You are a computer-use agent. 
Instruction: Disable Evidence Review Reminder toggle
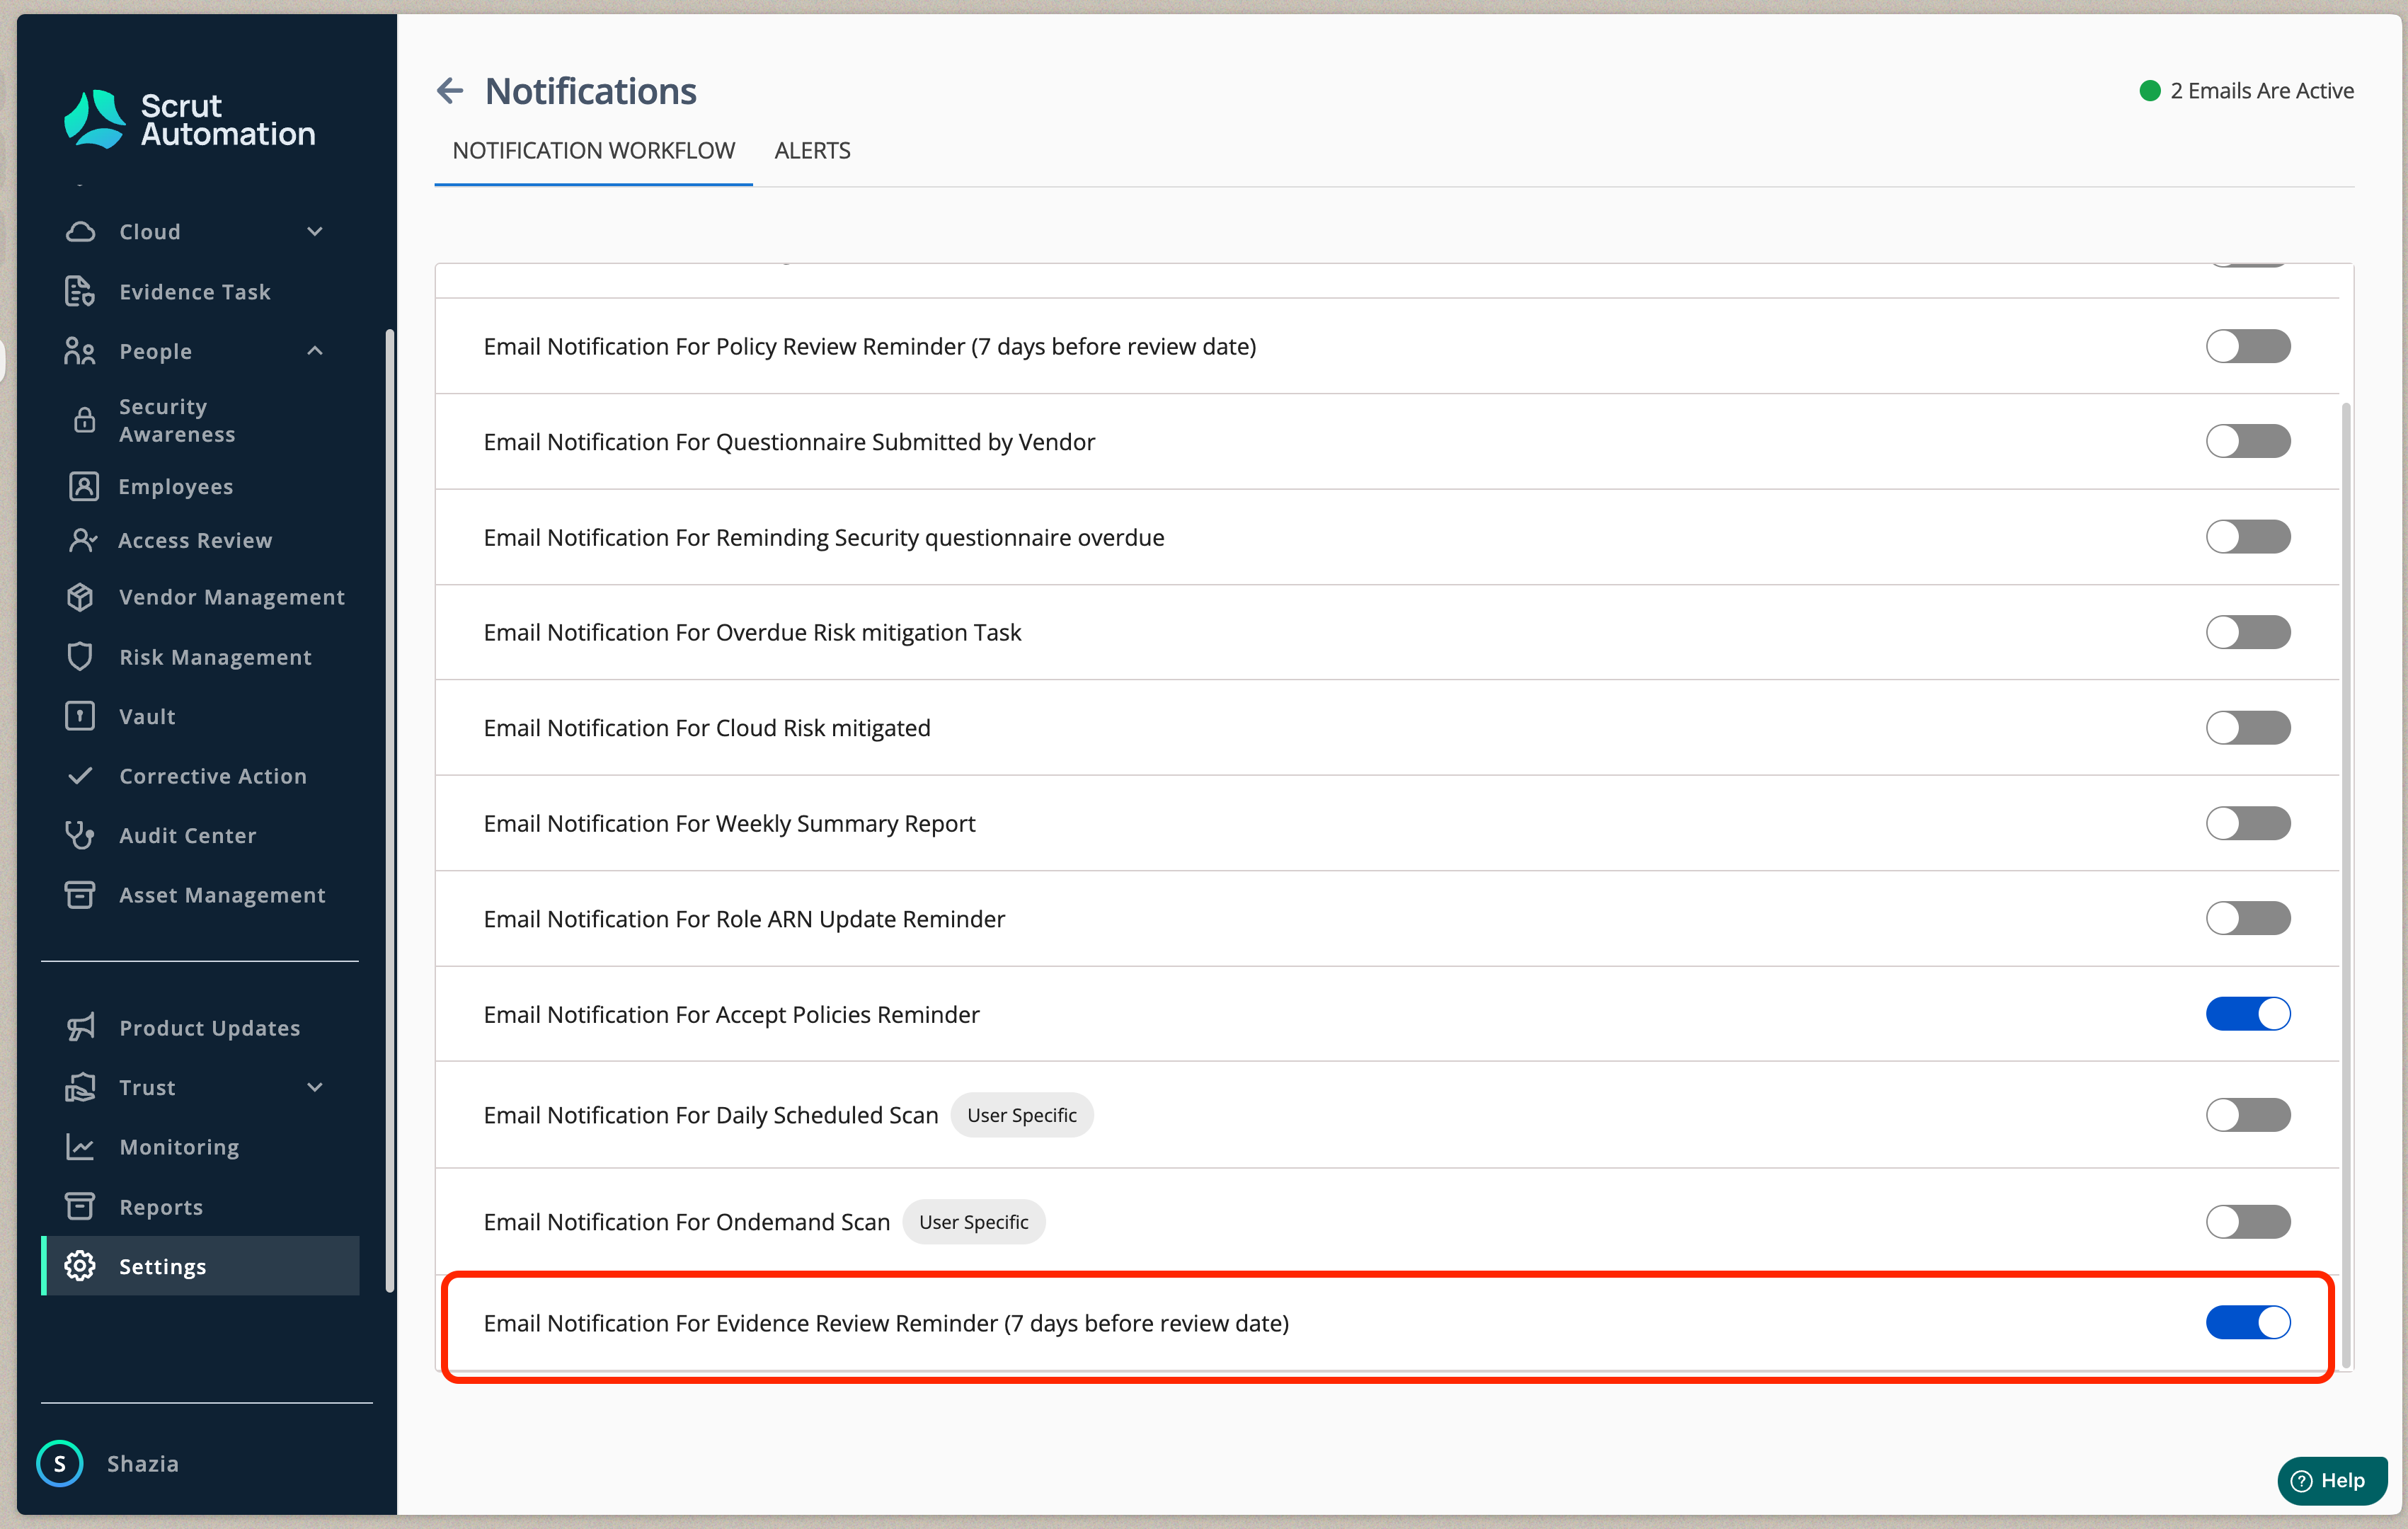(2248, 1323)
